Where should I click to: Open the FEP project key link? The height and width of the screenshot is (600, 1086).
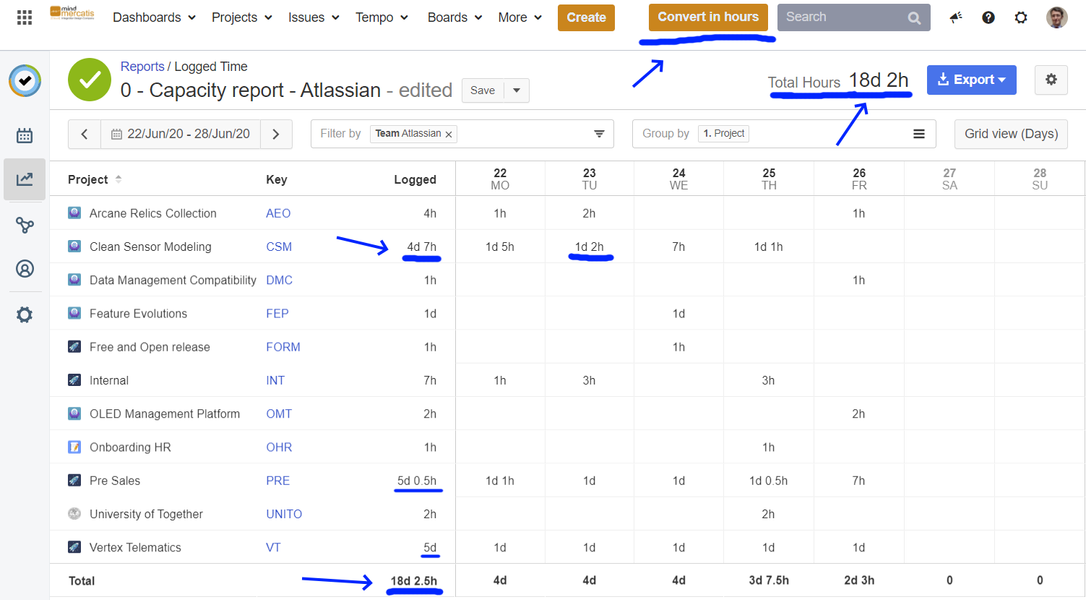[x=277, y=313]
